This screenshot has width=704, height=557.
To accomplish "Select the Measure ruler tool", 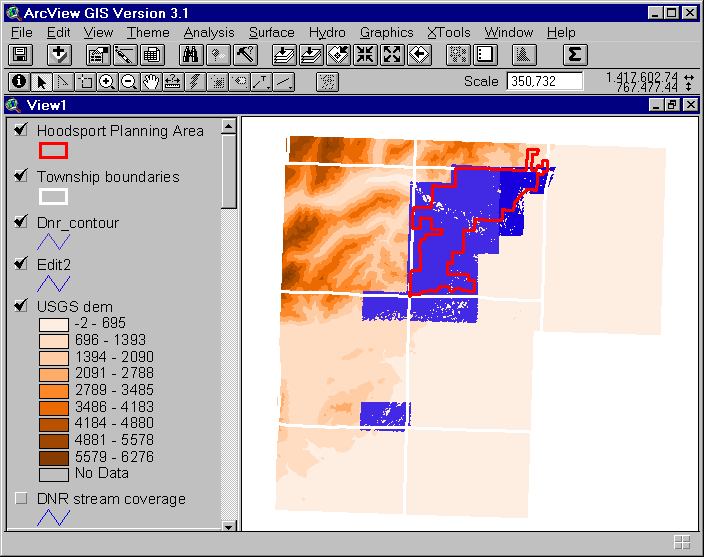I will (173, 82).
